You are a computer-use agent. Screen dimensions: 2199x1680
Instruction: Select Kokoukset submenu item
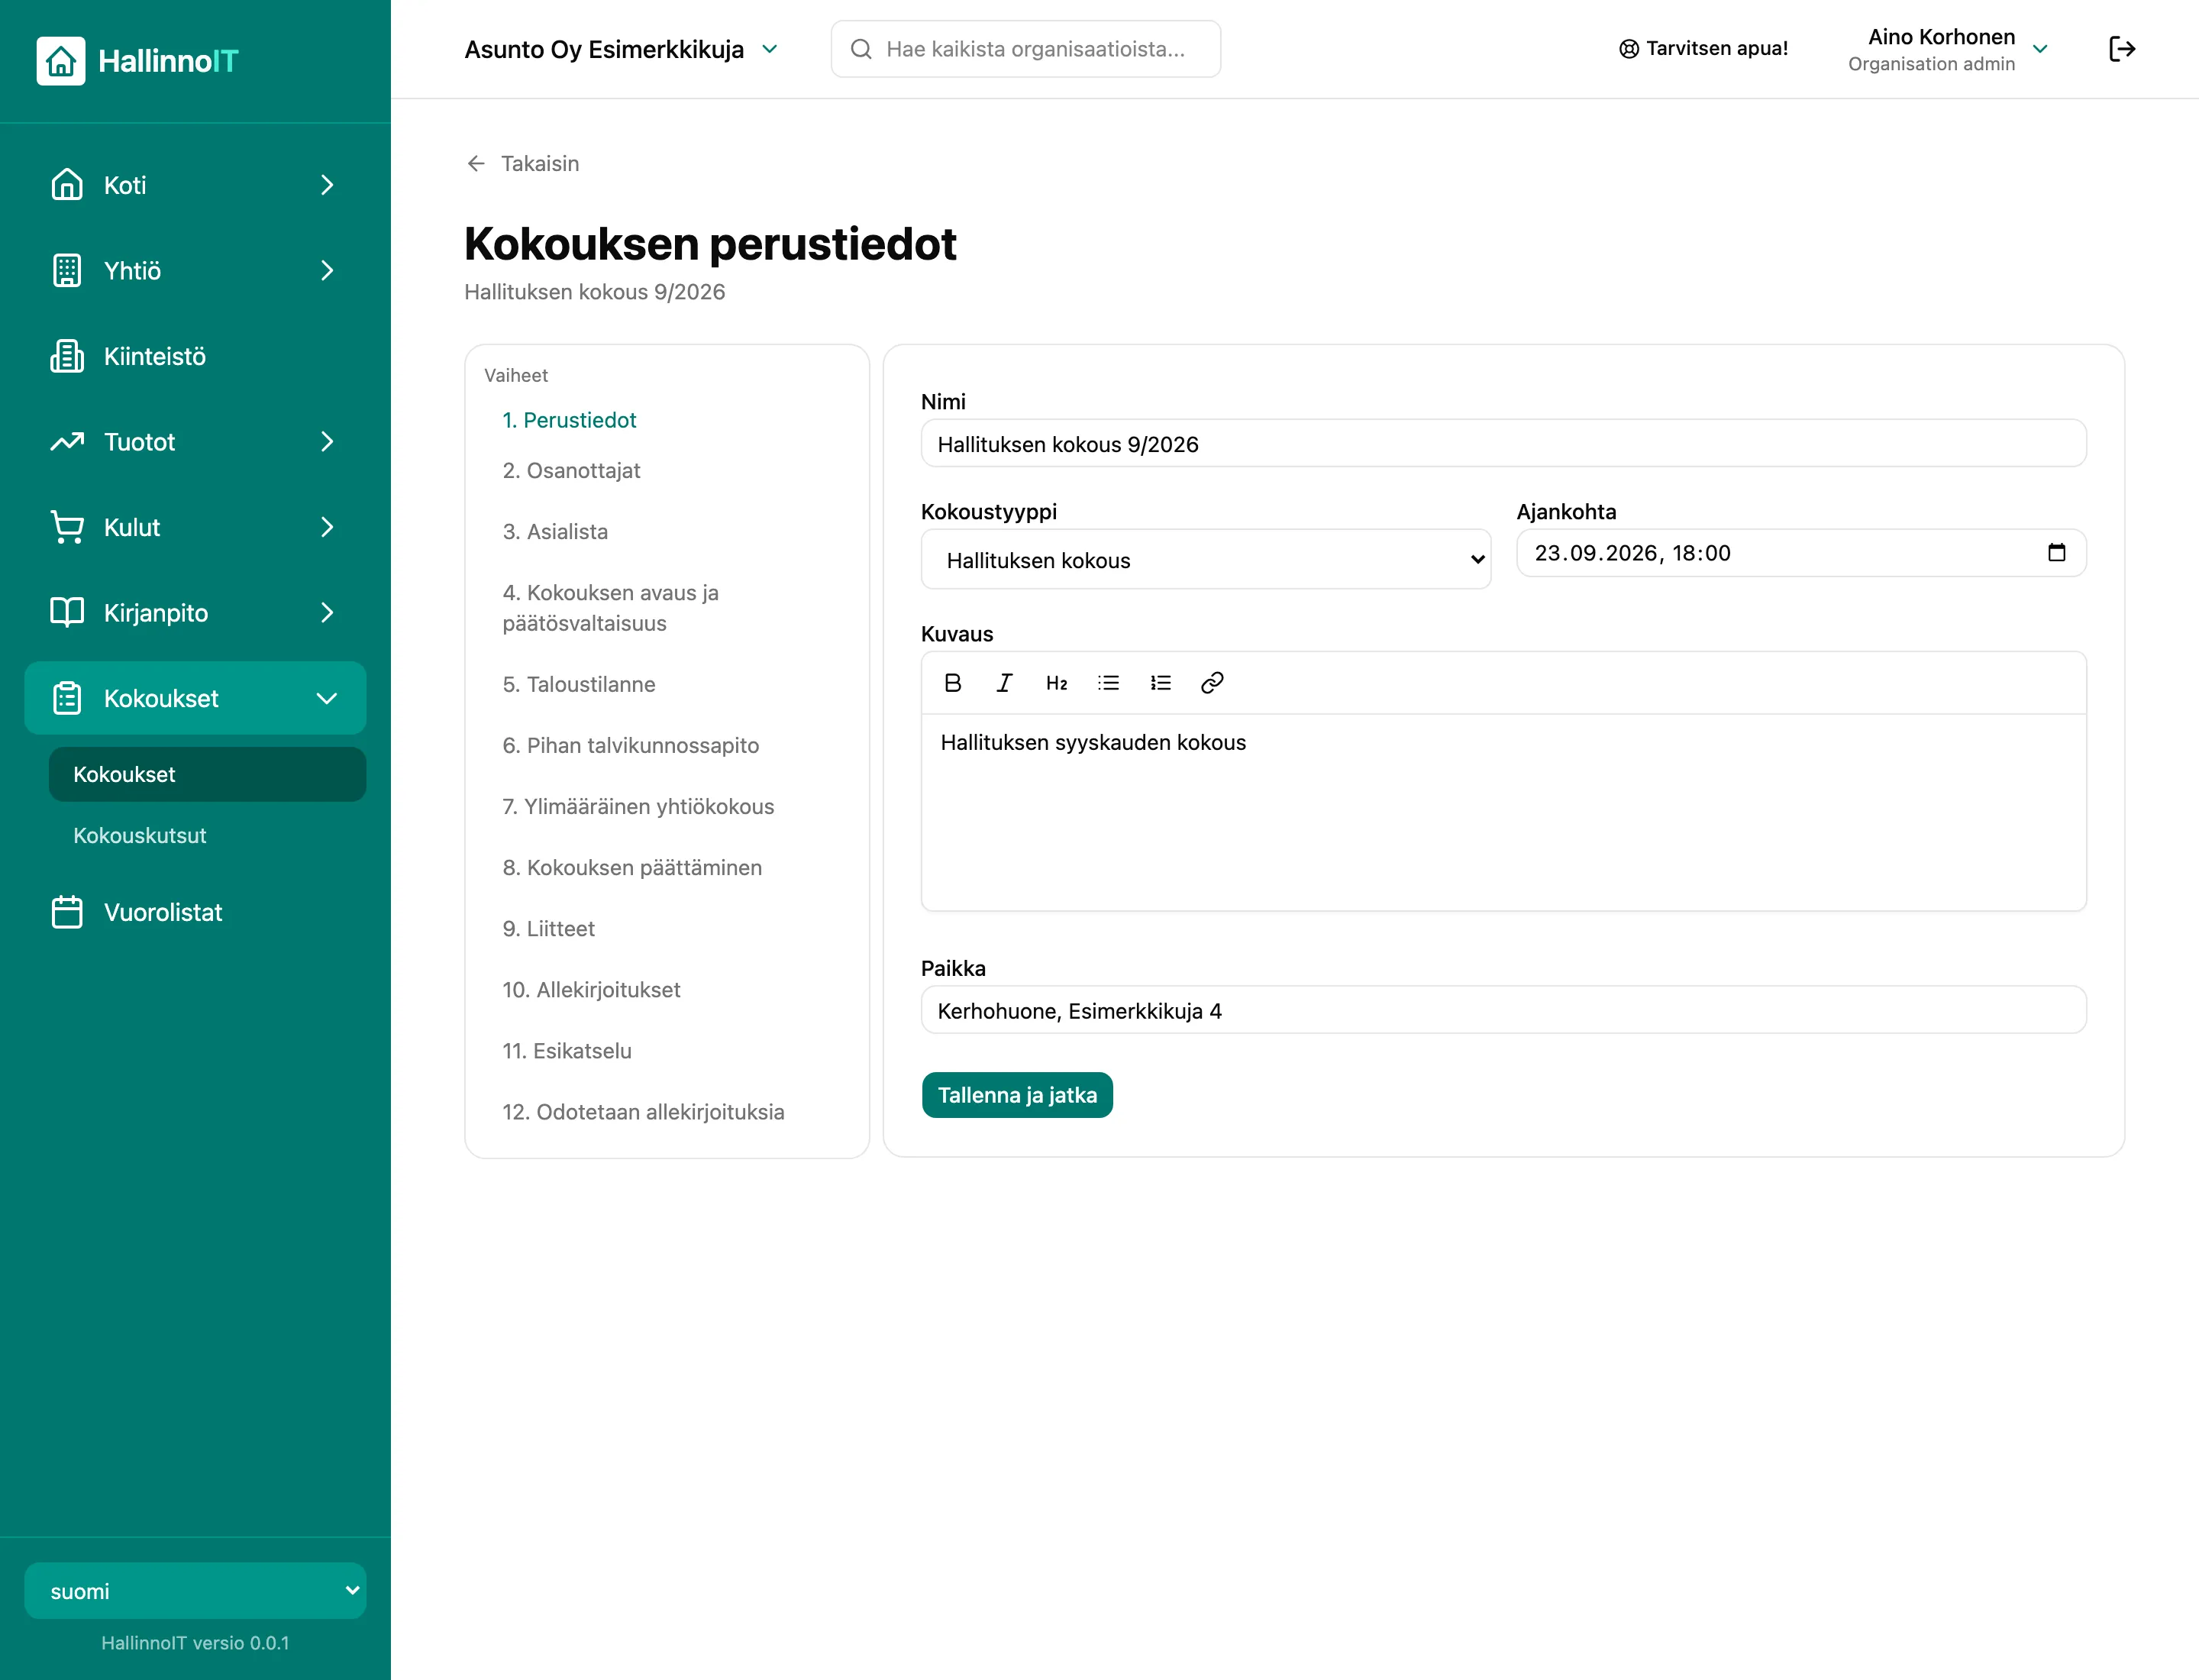point(207,774)
